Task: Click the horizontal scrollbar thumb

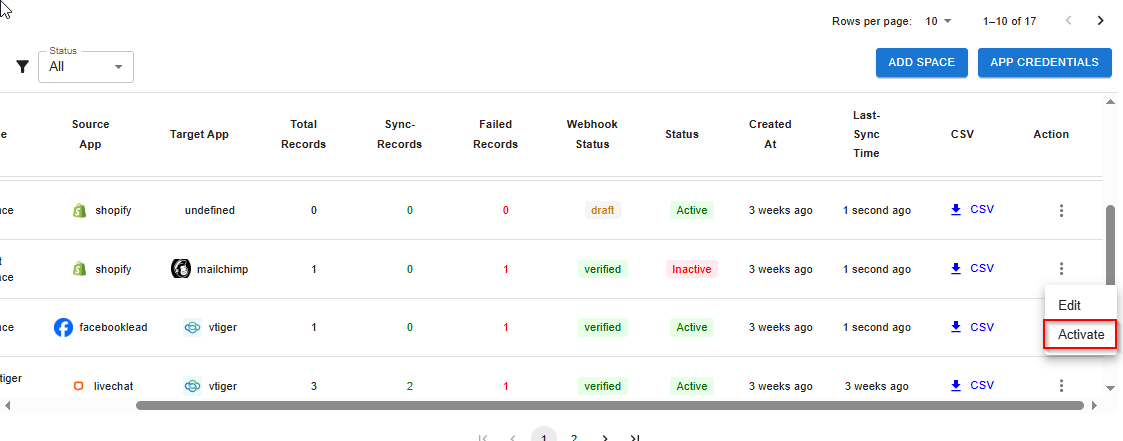Action: 609,405
